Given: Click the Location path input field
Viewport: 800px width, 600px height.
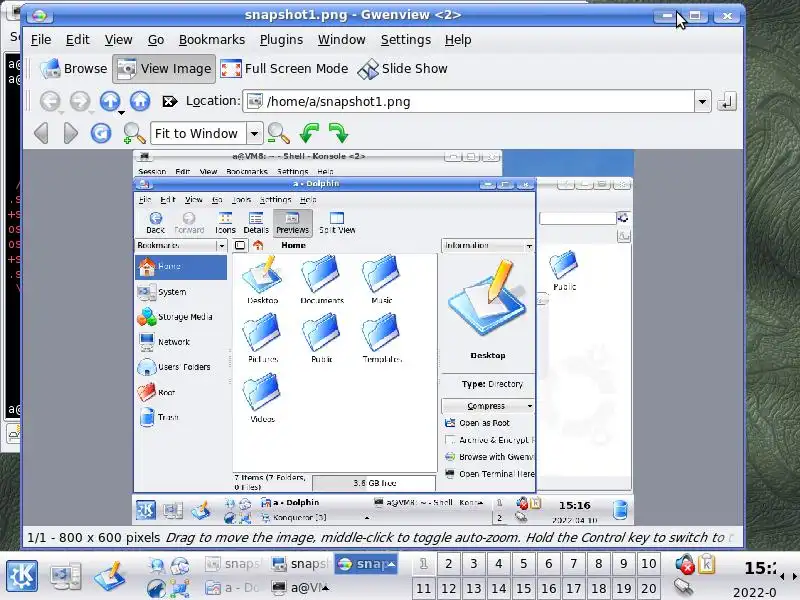Looking at the screenshot, I should 469,102.
